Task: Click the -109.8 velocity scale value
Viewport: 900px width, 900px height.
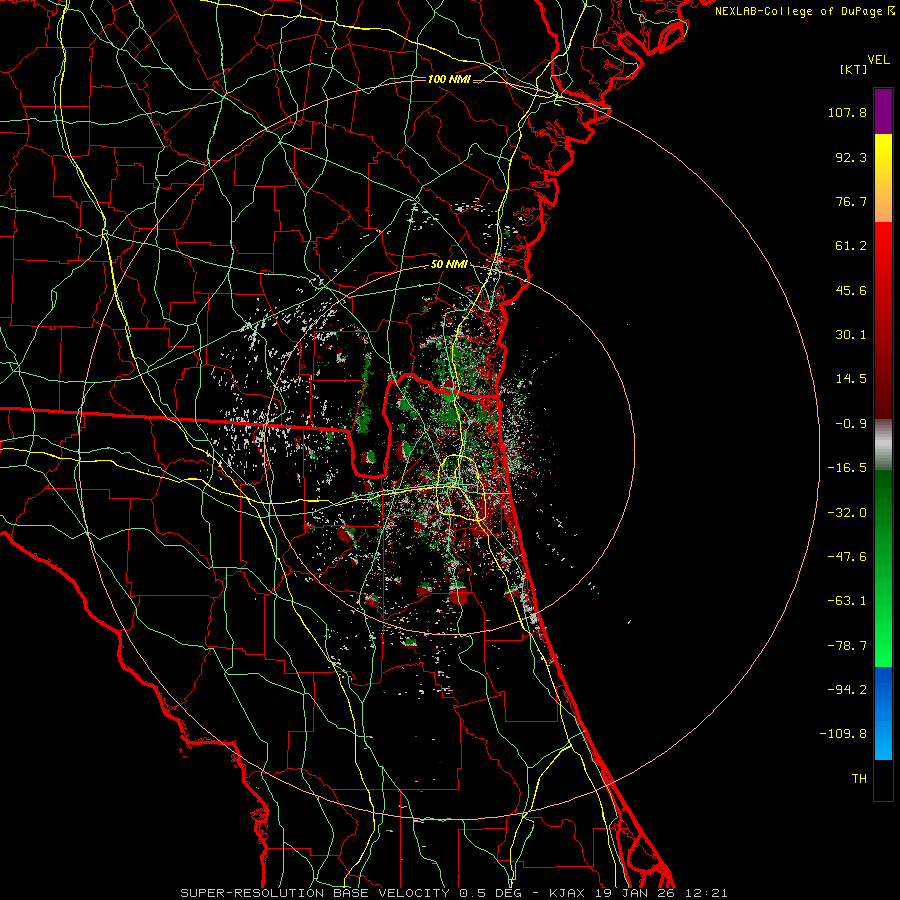Action: tap(843, 734)
